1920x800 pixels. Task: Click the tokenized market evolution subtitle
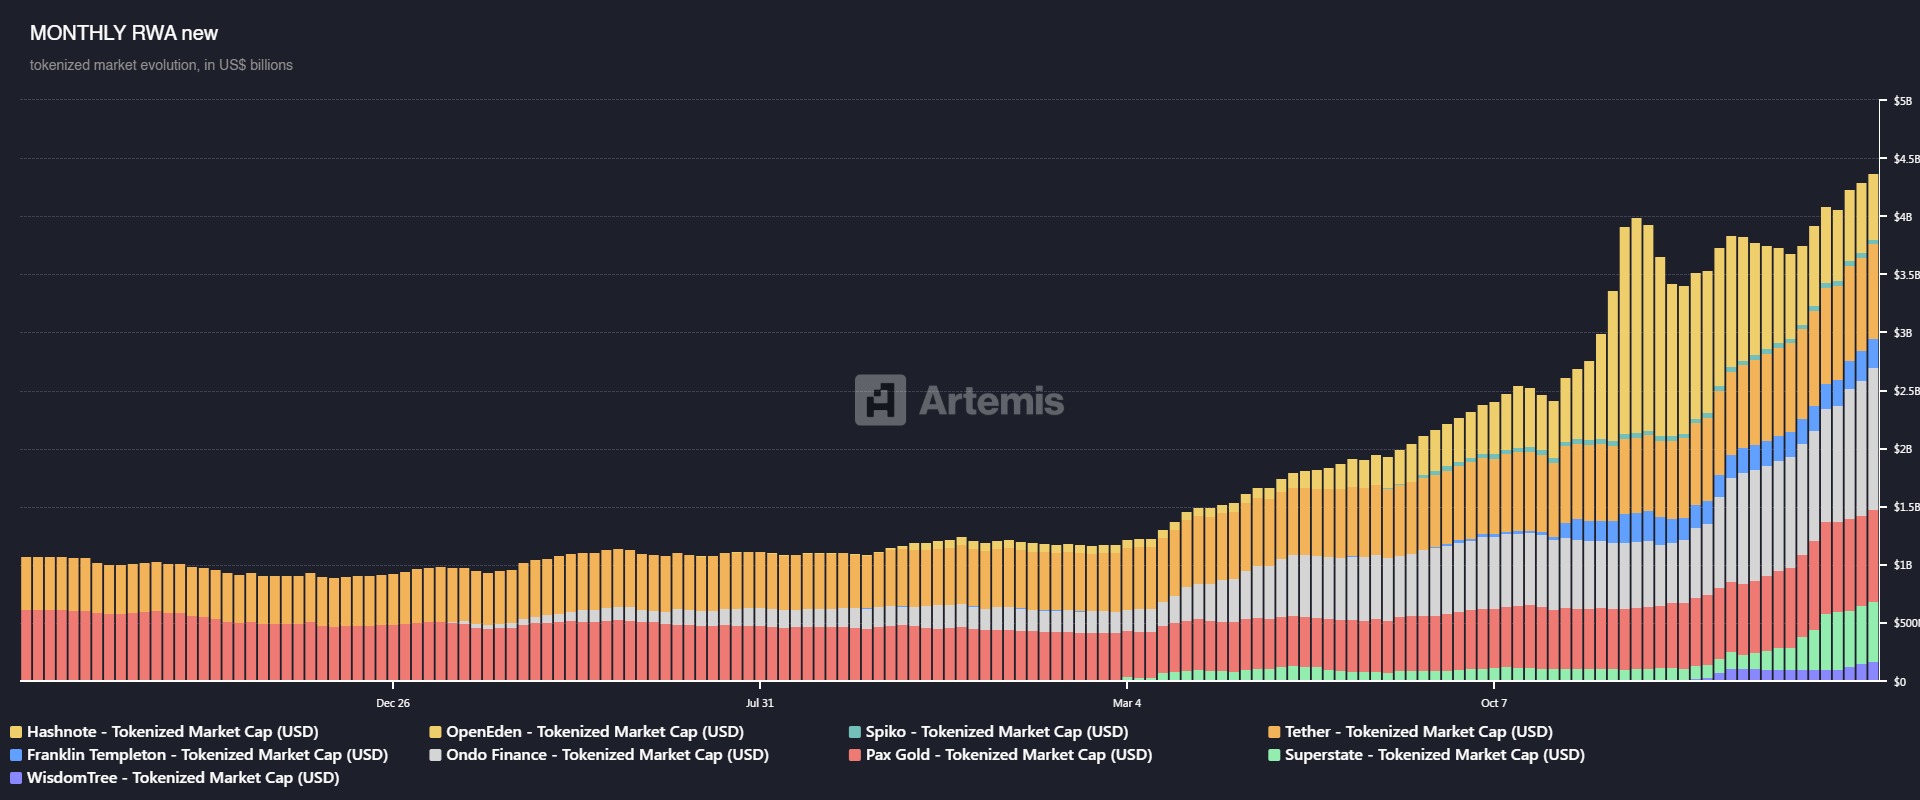tap(161, 65)
